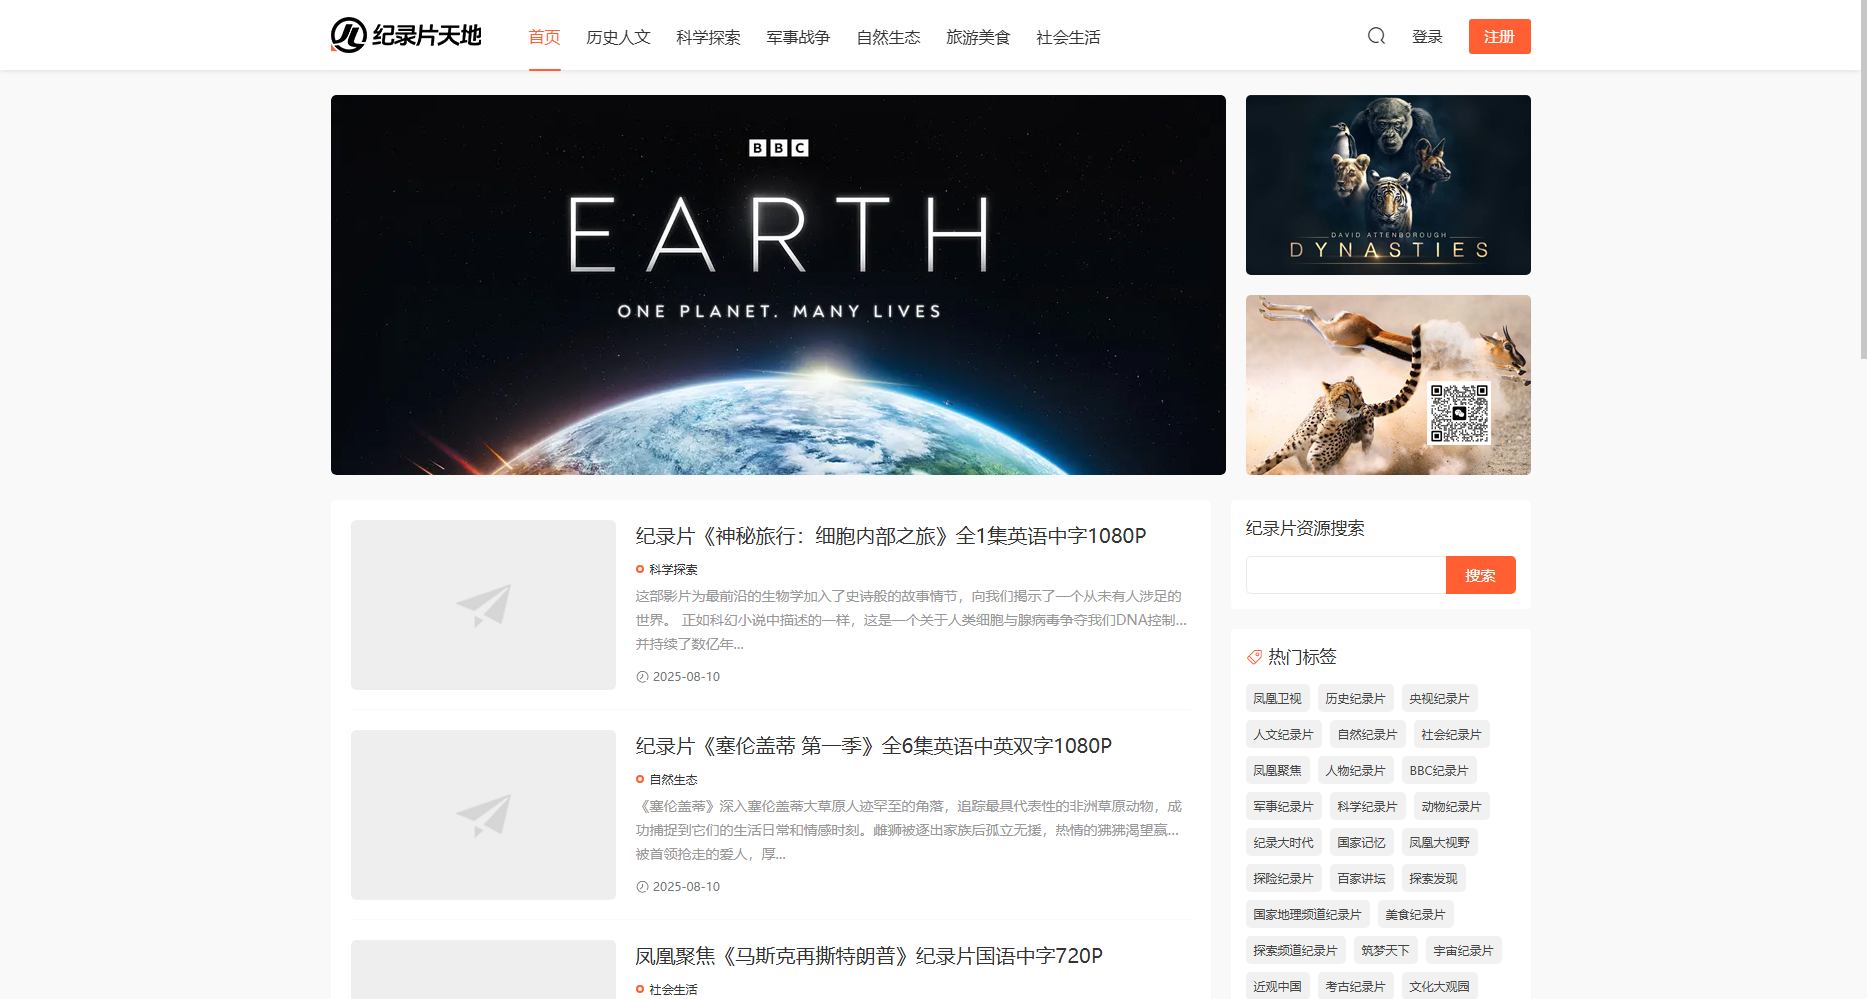Open the 科学探索 menu

pos(708,37)
